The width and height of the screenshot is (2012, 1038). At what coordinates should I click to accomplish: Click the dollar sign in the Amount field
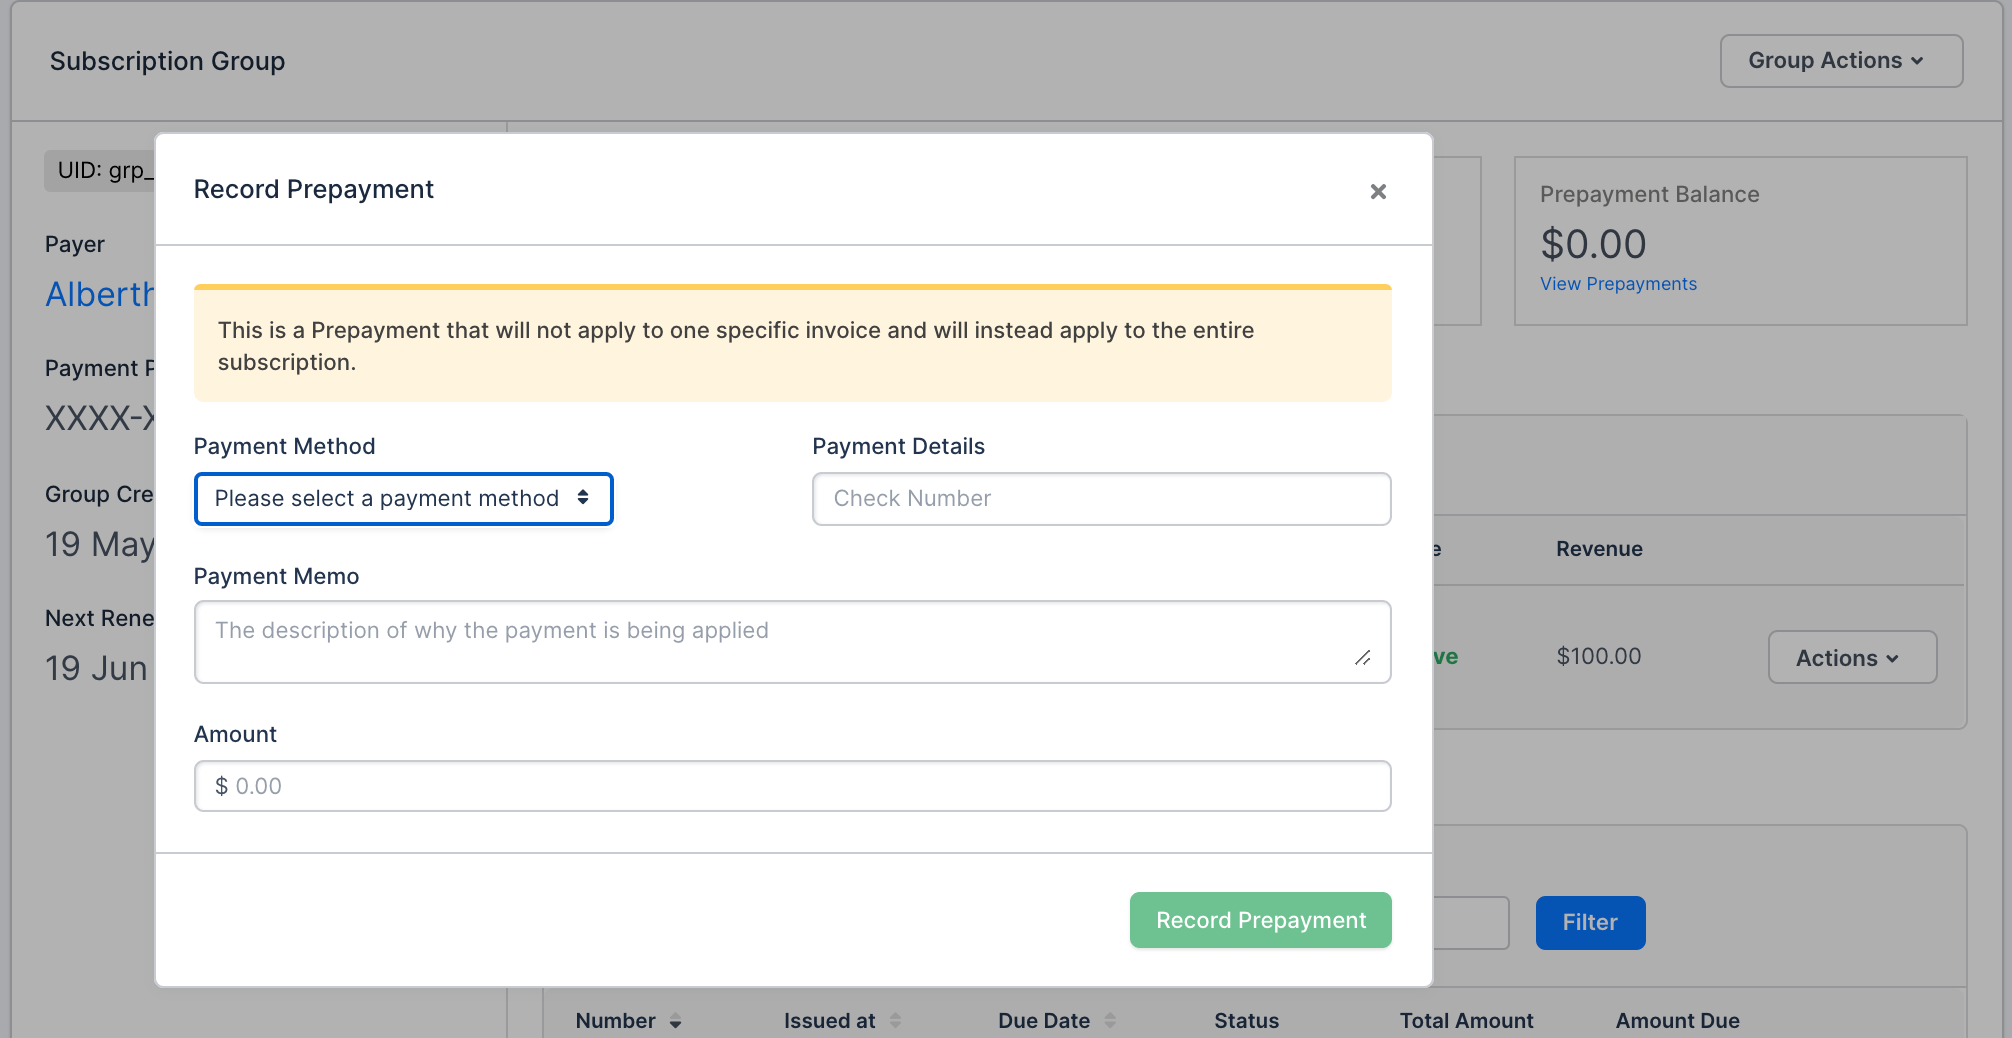tap(221, 786)
